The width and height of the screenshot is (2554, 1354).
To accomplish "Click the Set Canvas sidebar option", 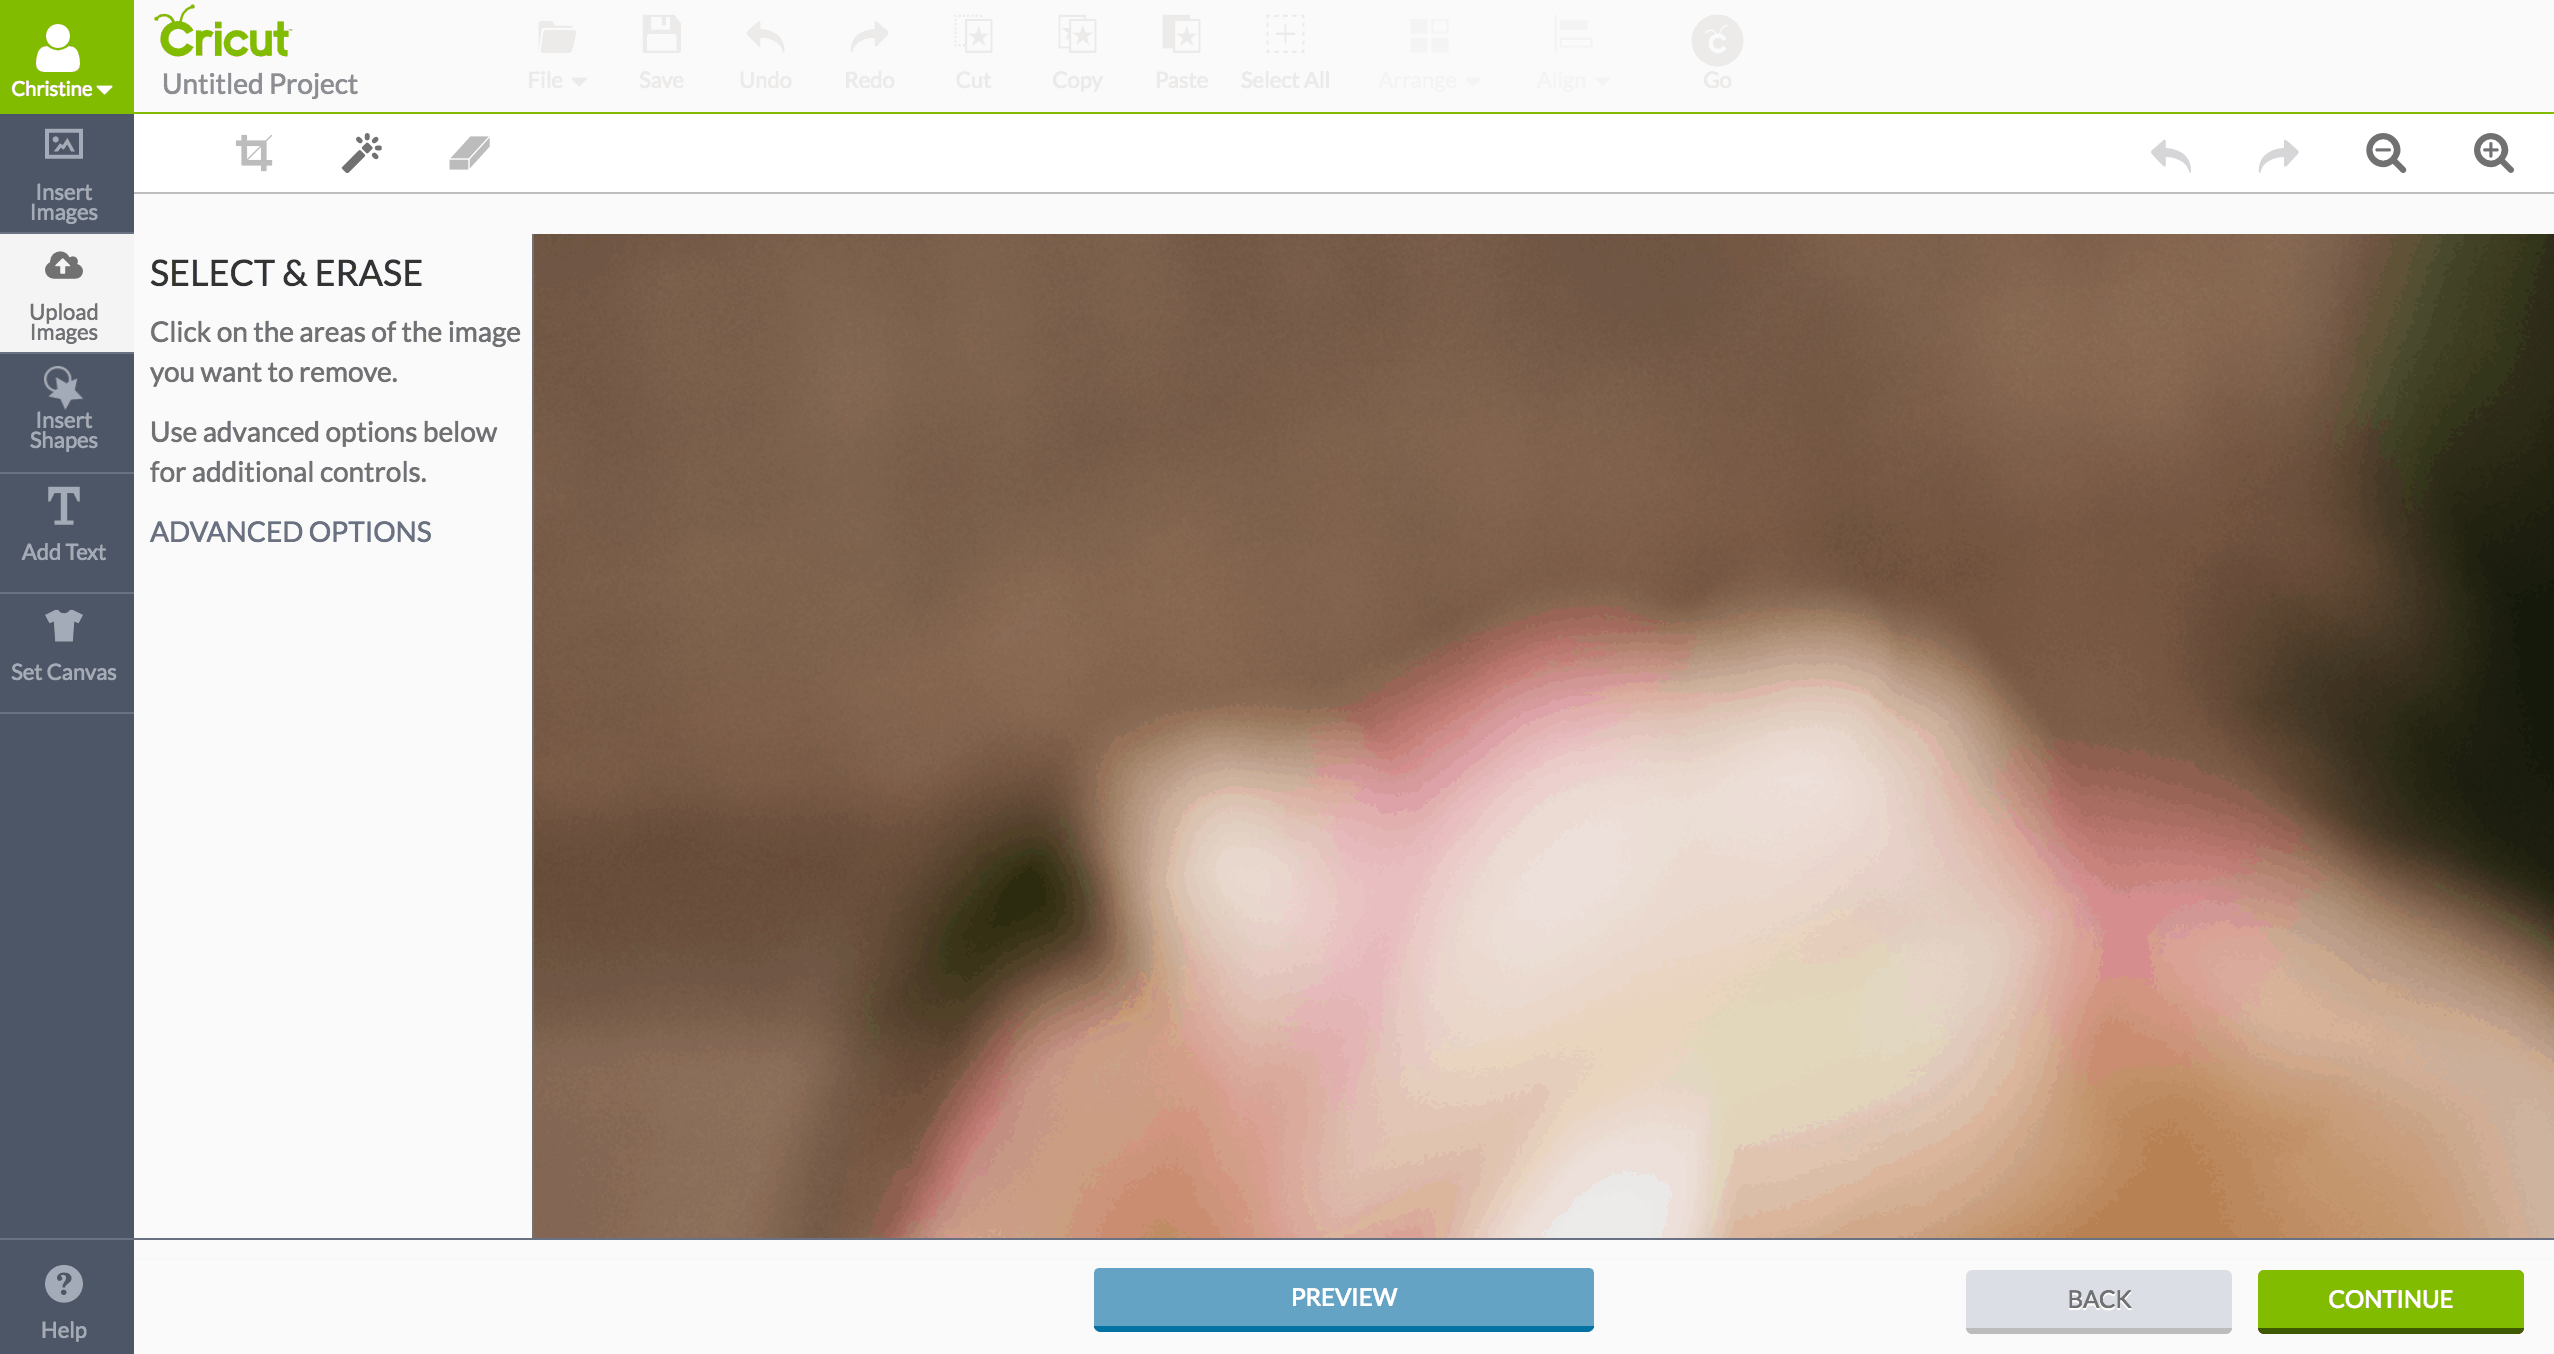I will click(x=64, y=645).
